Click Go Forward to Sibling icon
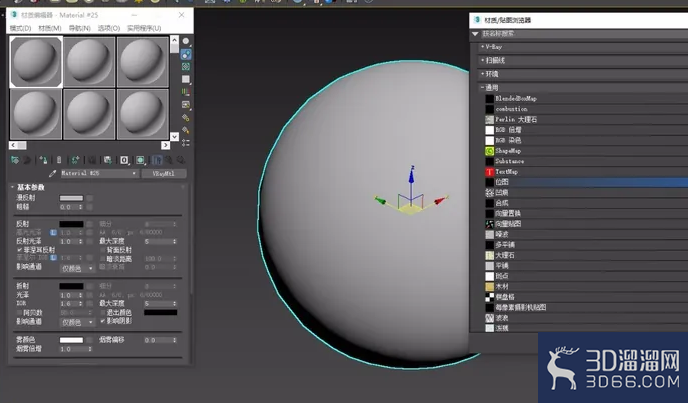This screenshot has height=403, width=688. coord(180,160)
